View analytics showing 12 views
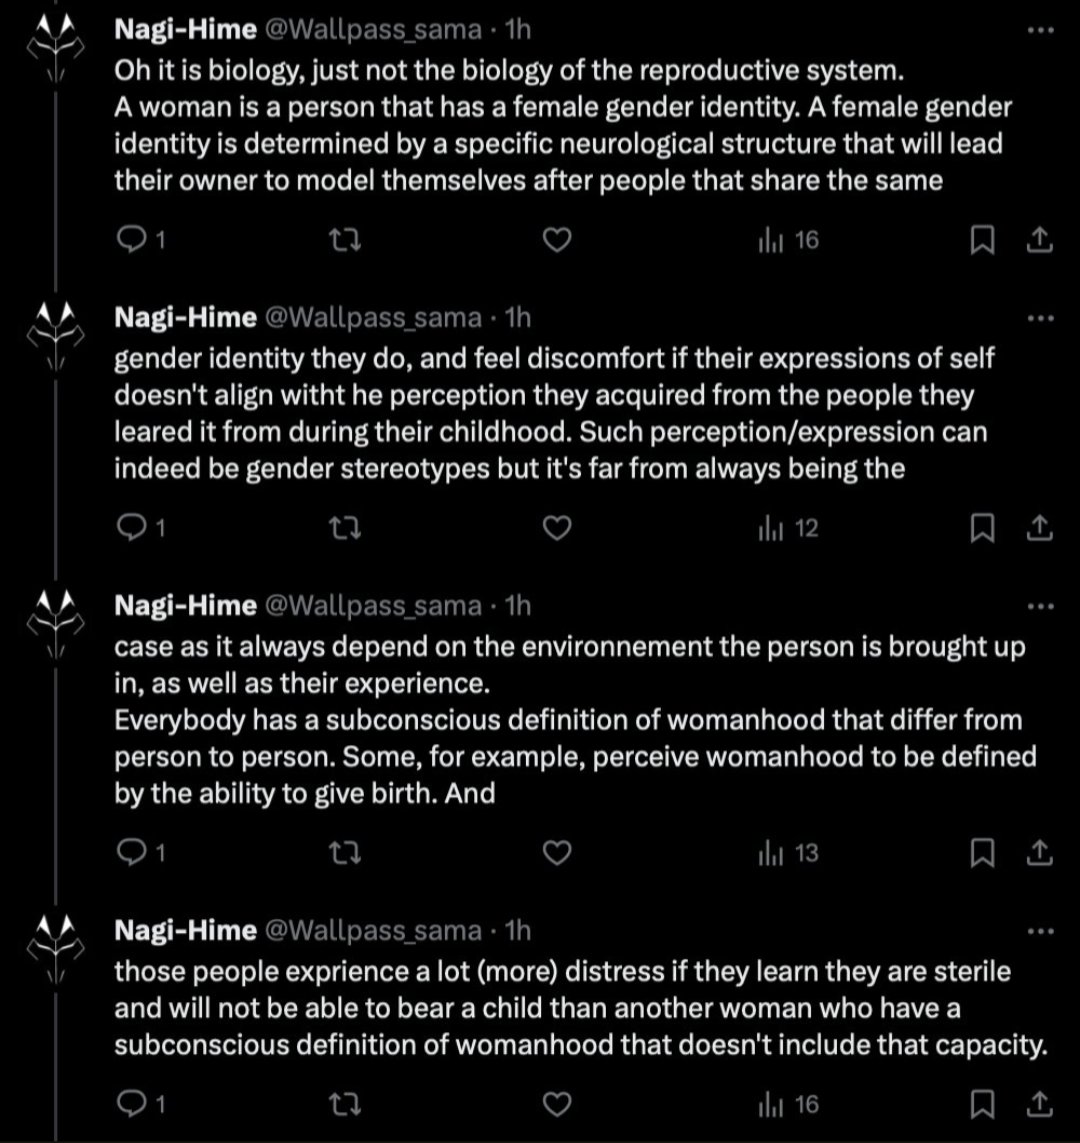 789,527
